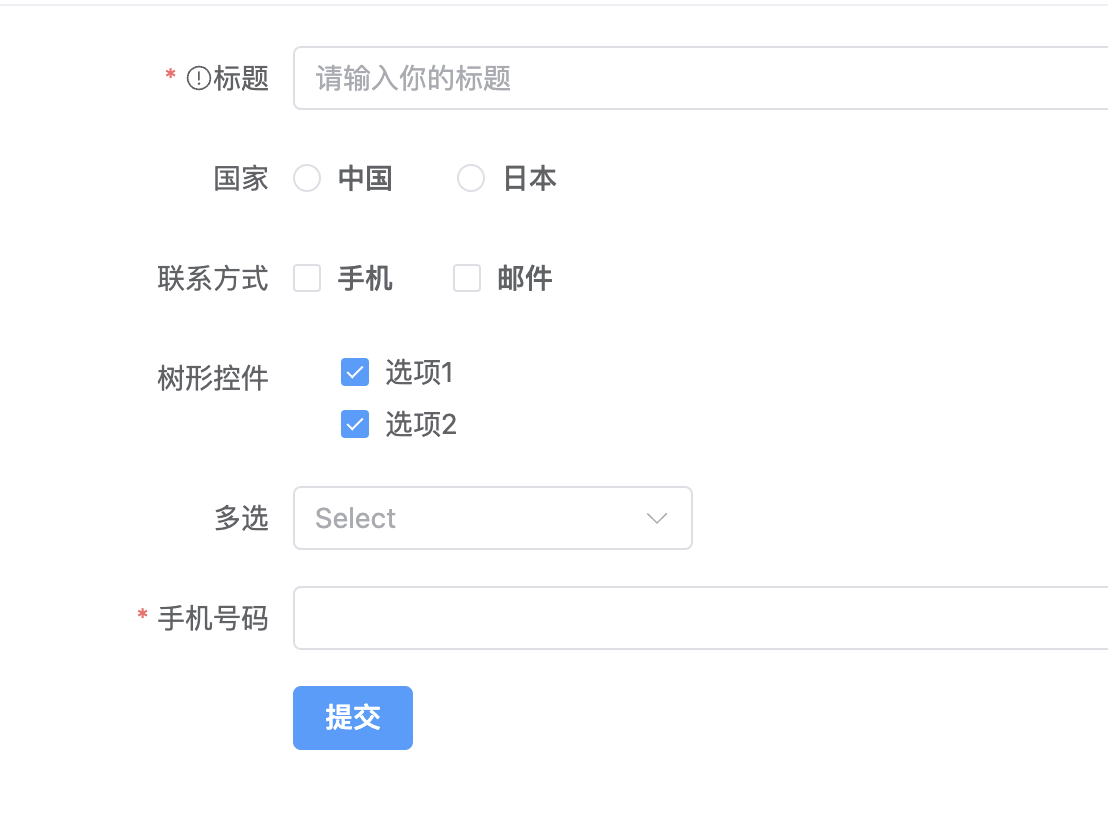
Task: Uncheck 选项1 in the tree control
Action: click(355, 372)
